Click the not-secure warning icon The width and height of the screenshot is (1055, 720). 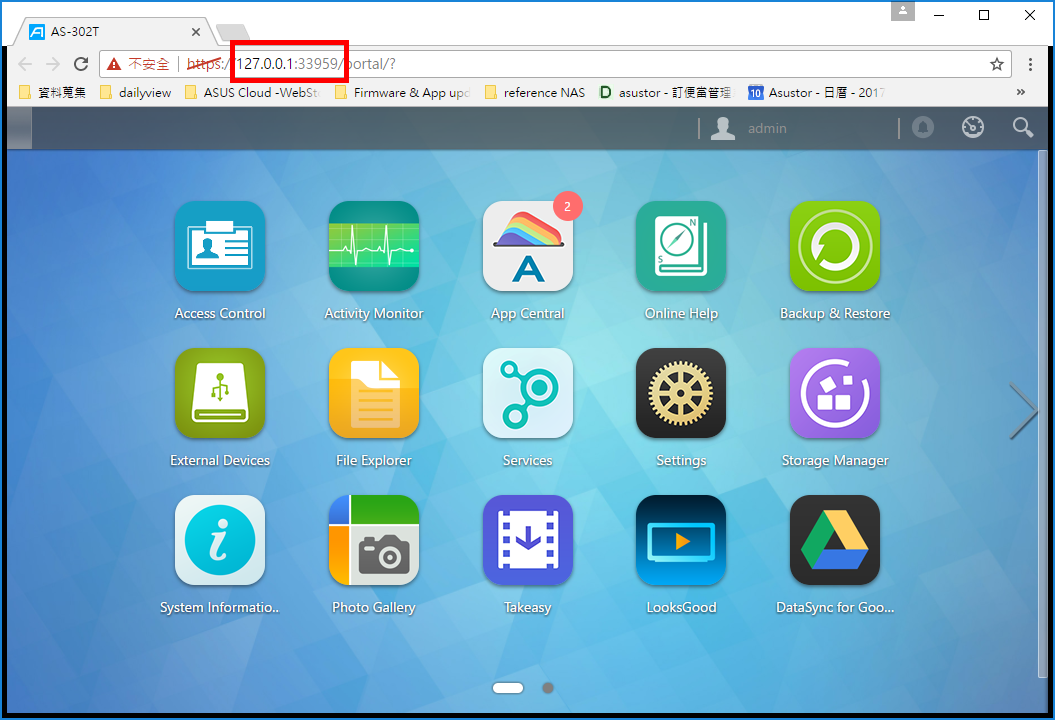114,64
